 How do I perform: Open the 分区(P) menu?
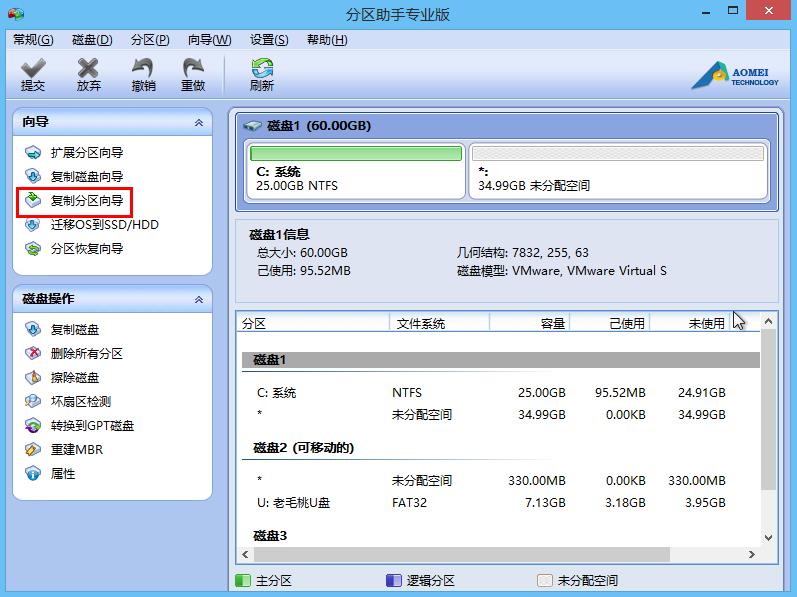150,40
